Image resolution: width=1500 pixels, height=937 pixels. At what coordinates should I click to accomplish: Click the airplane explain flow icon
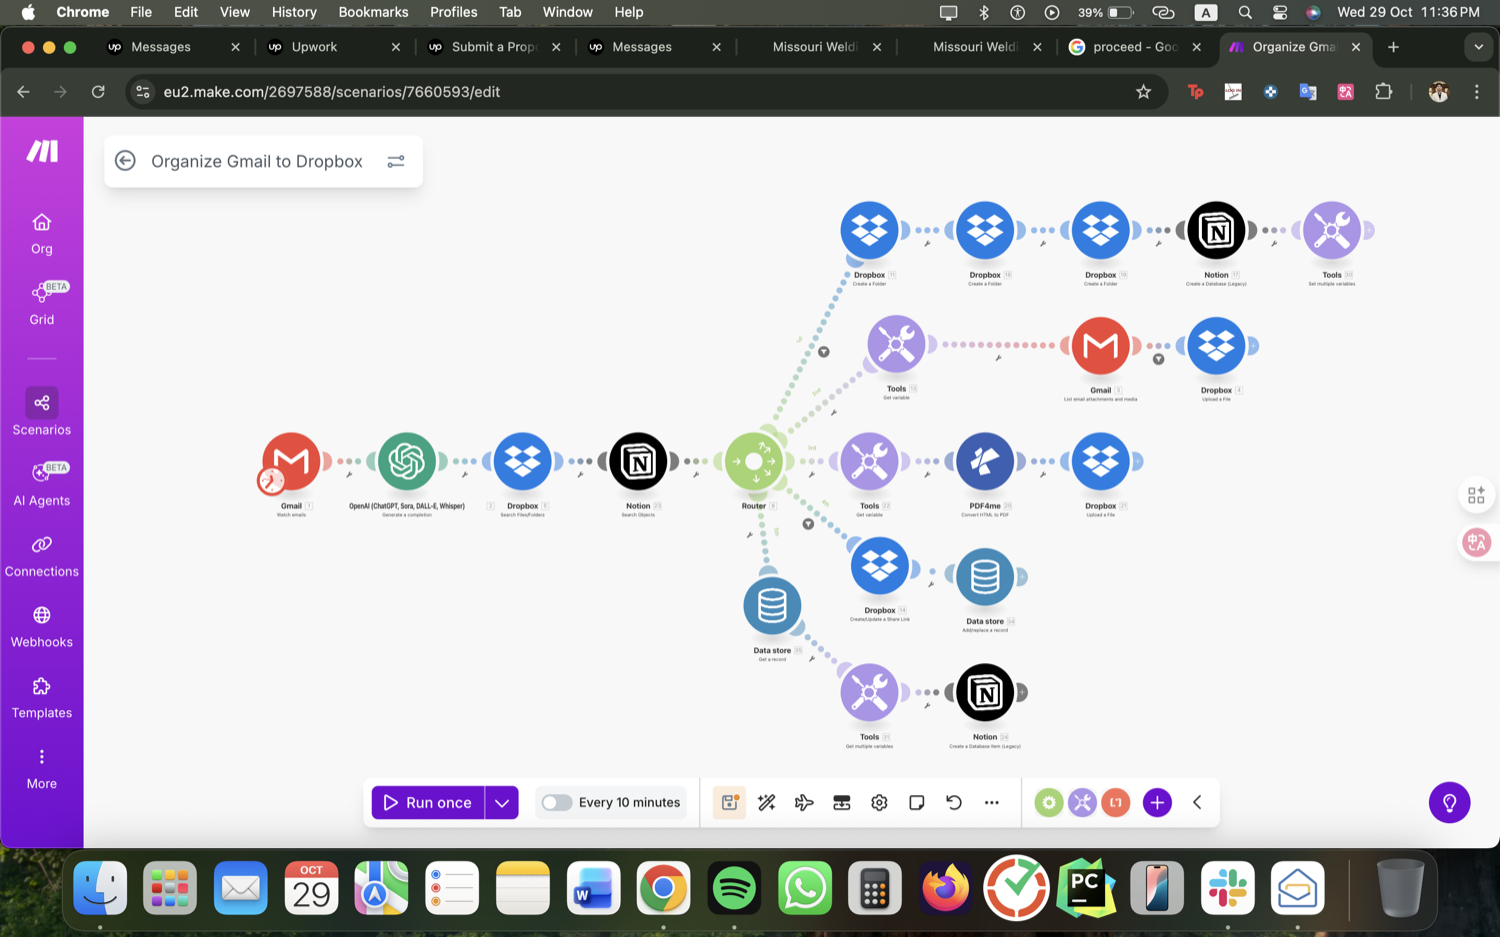804,802
